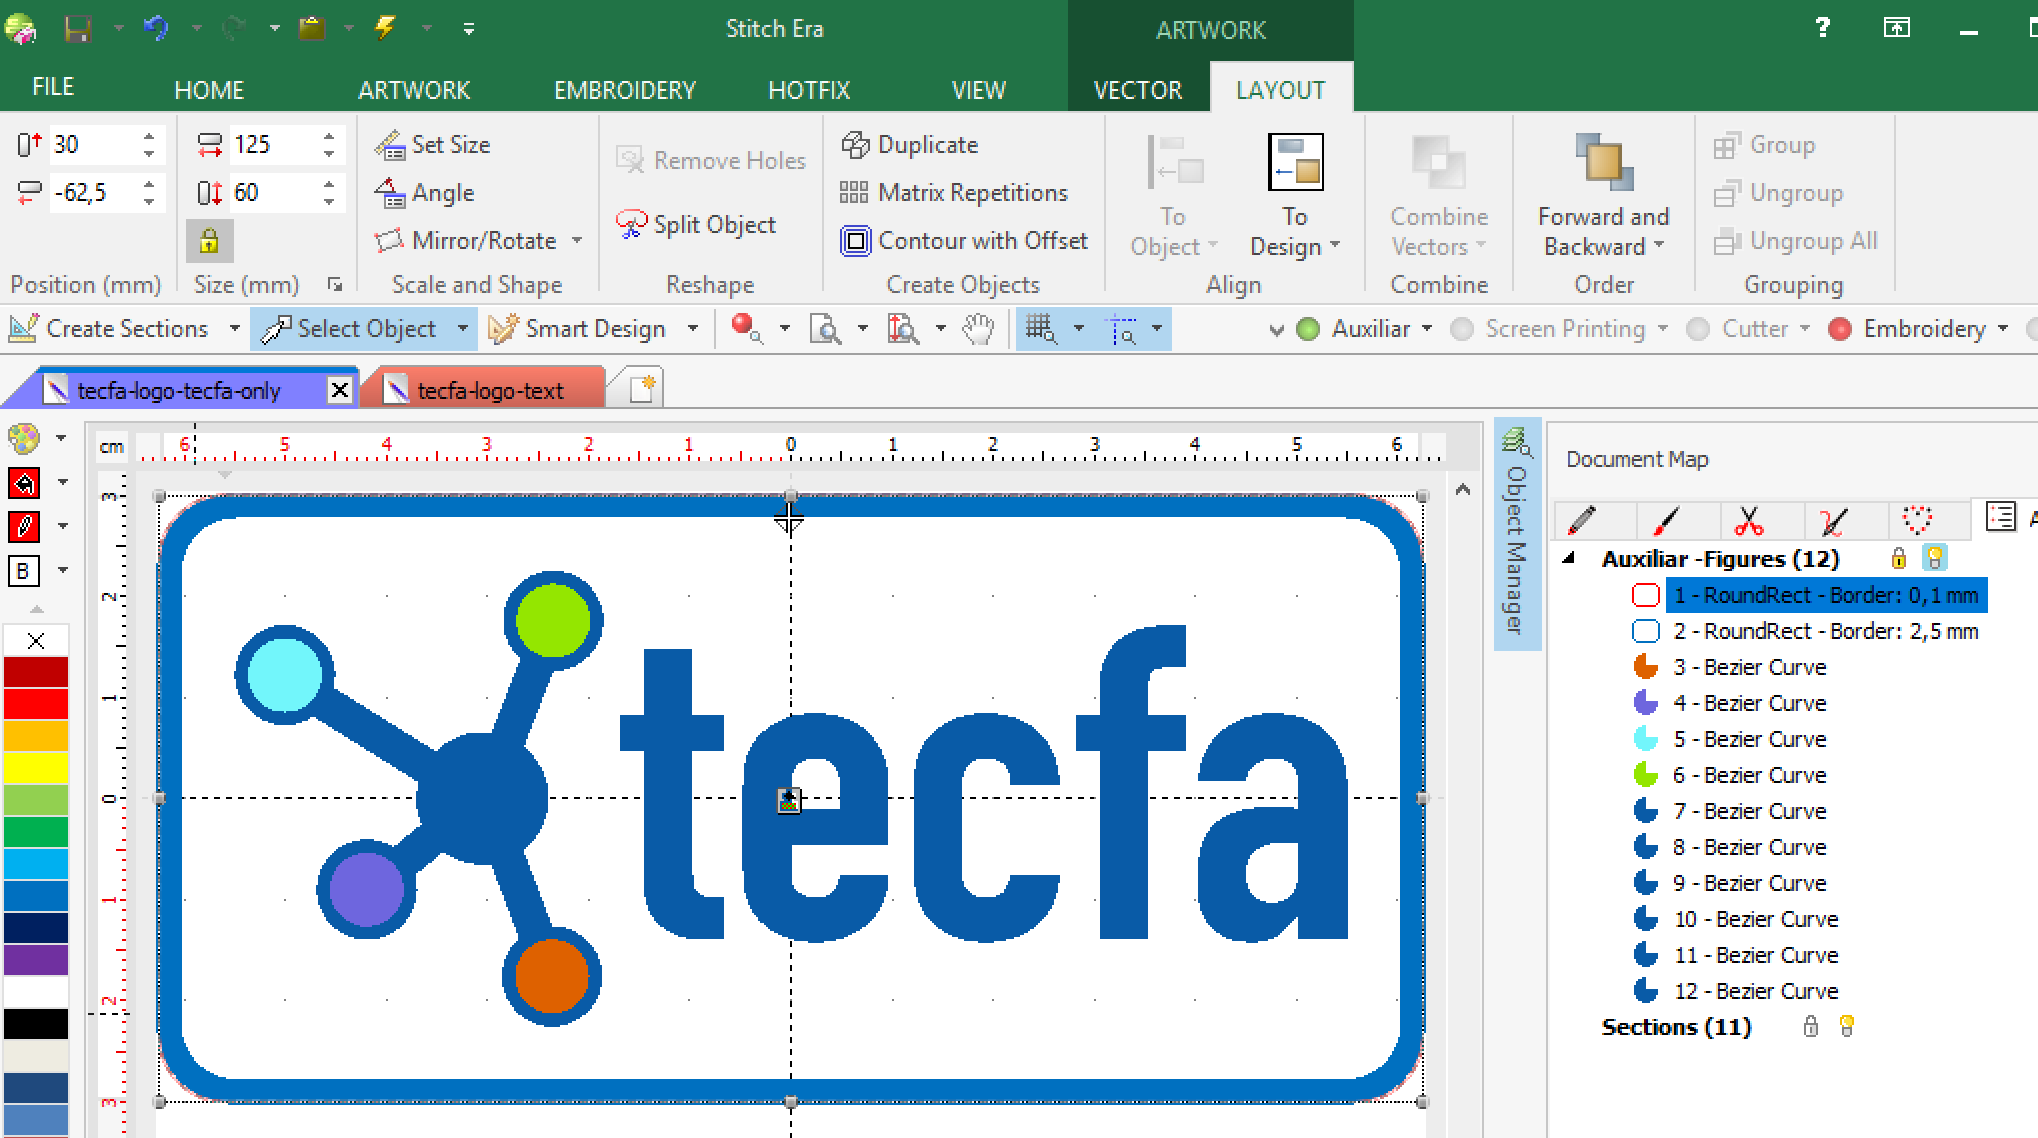
Task: Click the scissors icon in Document Map
Action: 1749,521
